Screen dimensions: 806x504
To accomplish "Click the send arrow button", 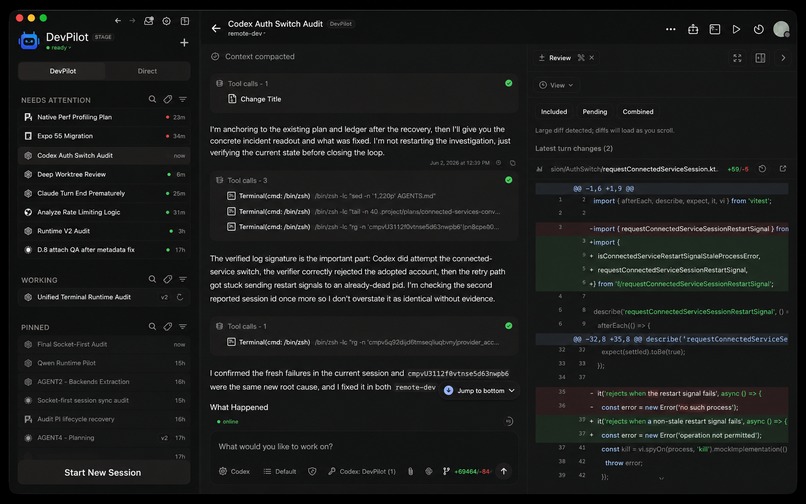I will tap(504, 471).
